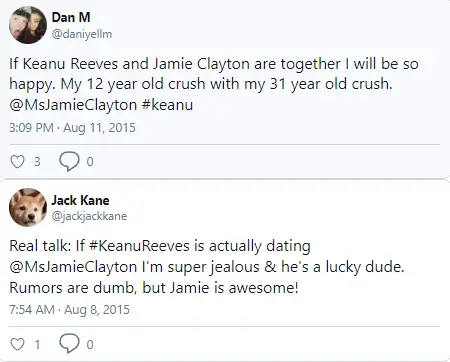Click the Jack Kane display name
The image size is (450, 362).
pyautogui.click(x=80, y=200)
